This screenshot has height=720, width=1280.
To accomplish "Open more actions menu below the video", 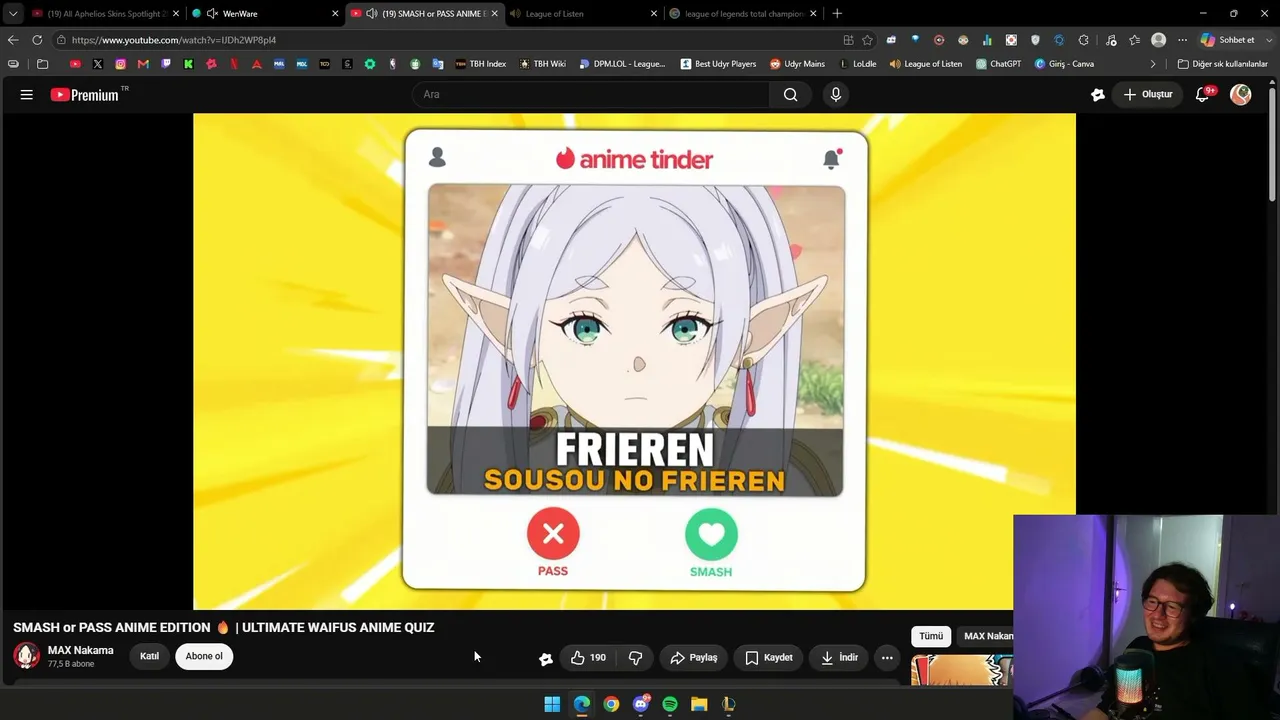I will tap(887, 658).
